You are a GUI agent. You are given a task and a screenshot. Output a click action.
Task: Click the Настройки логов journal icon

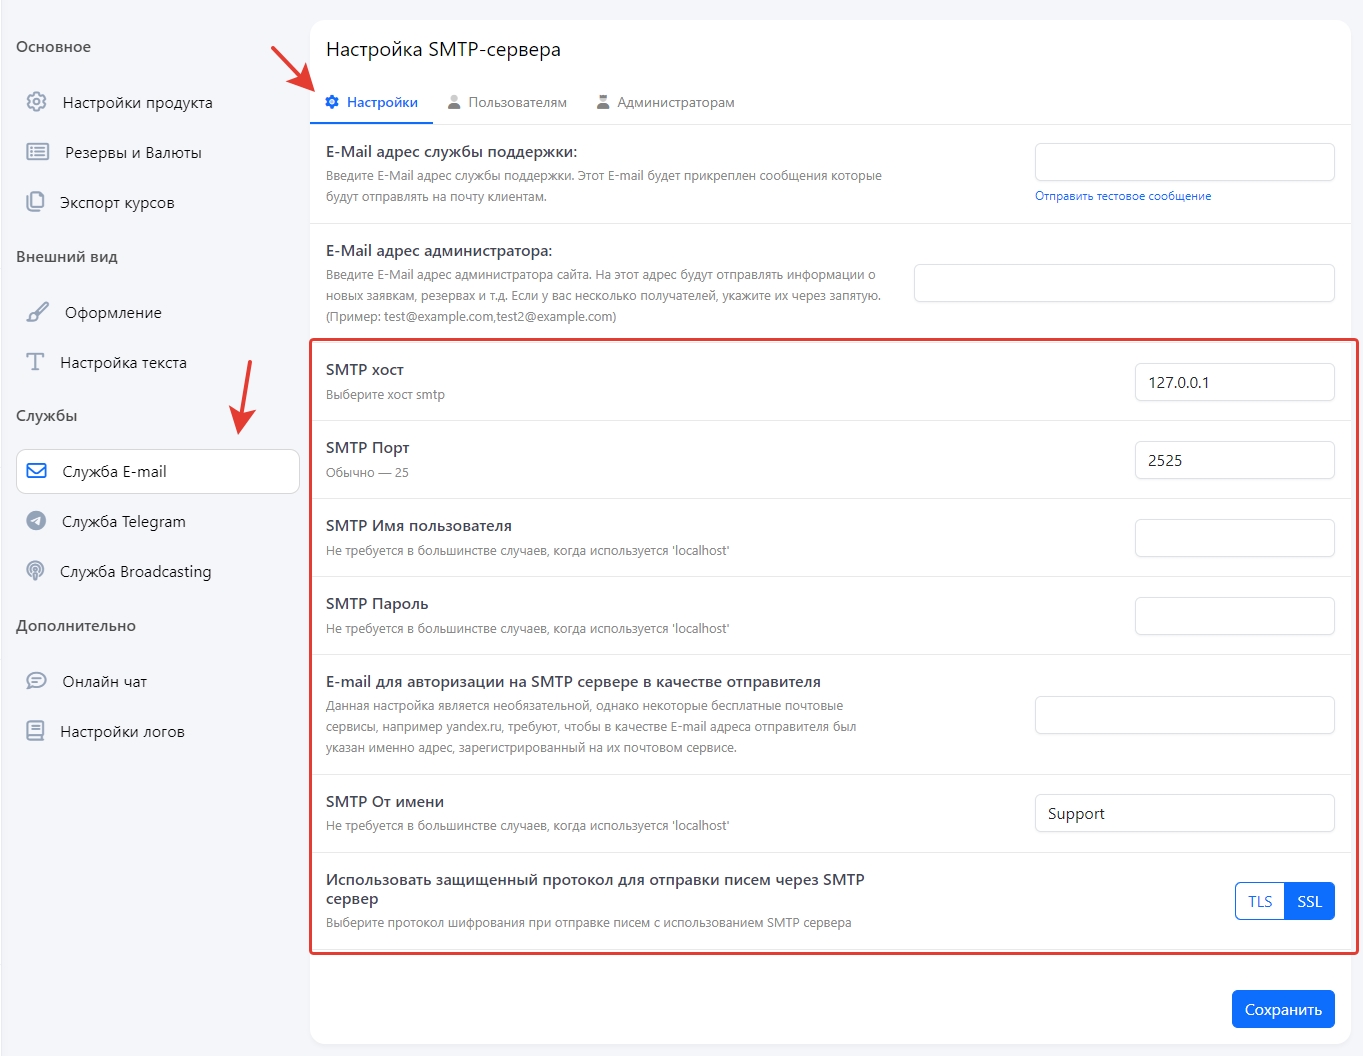coord(36,731)
